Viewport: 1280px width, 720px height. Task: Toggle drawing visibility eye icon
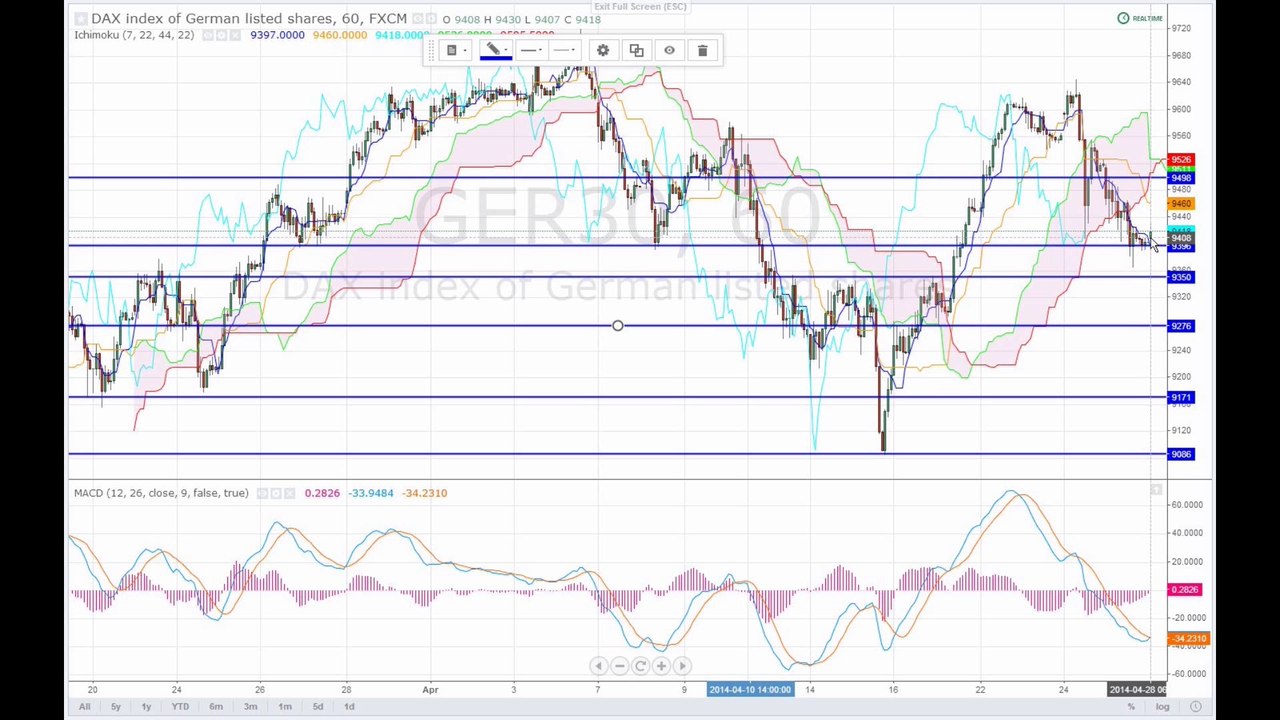pos(669,50)
